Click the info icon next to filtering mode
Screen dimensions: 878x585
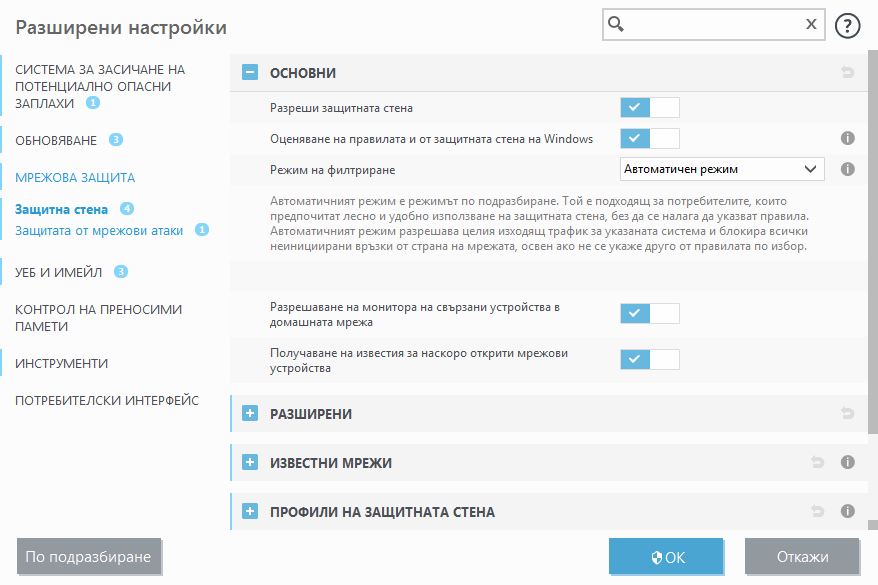point(847,169)
